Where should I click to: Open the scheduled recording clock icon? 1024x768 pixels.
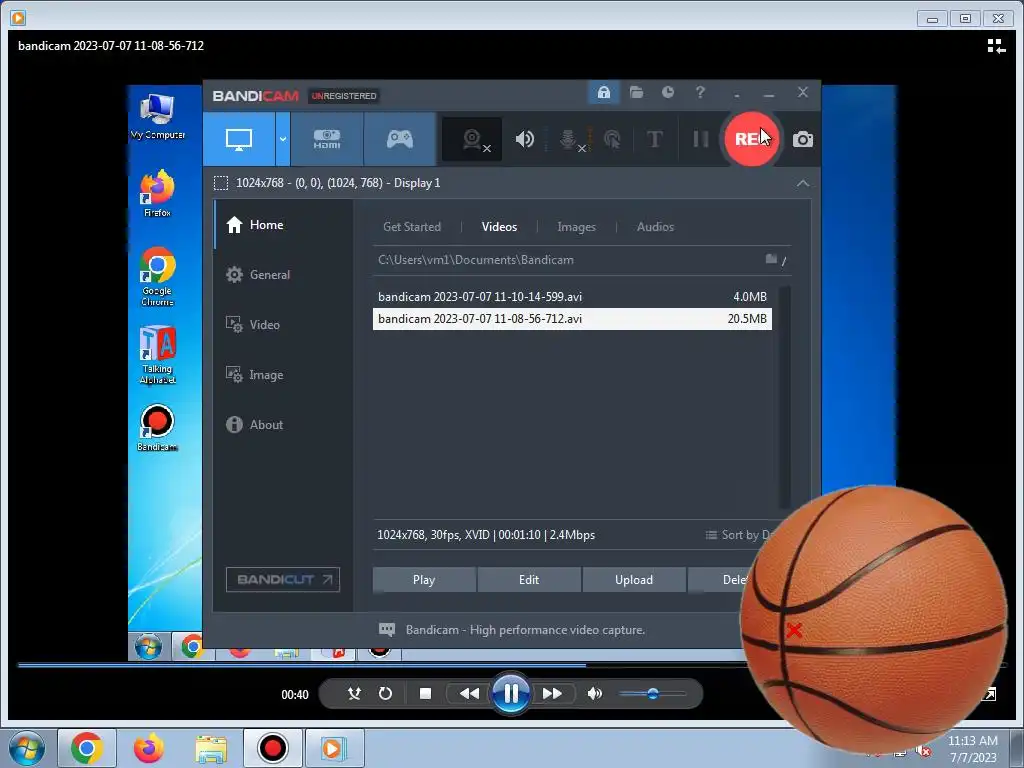point(667,92)
